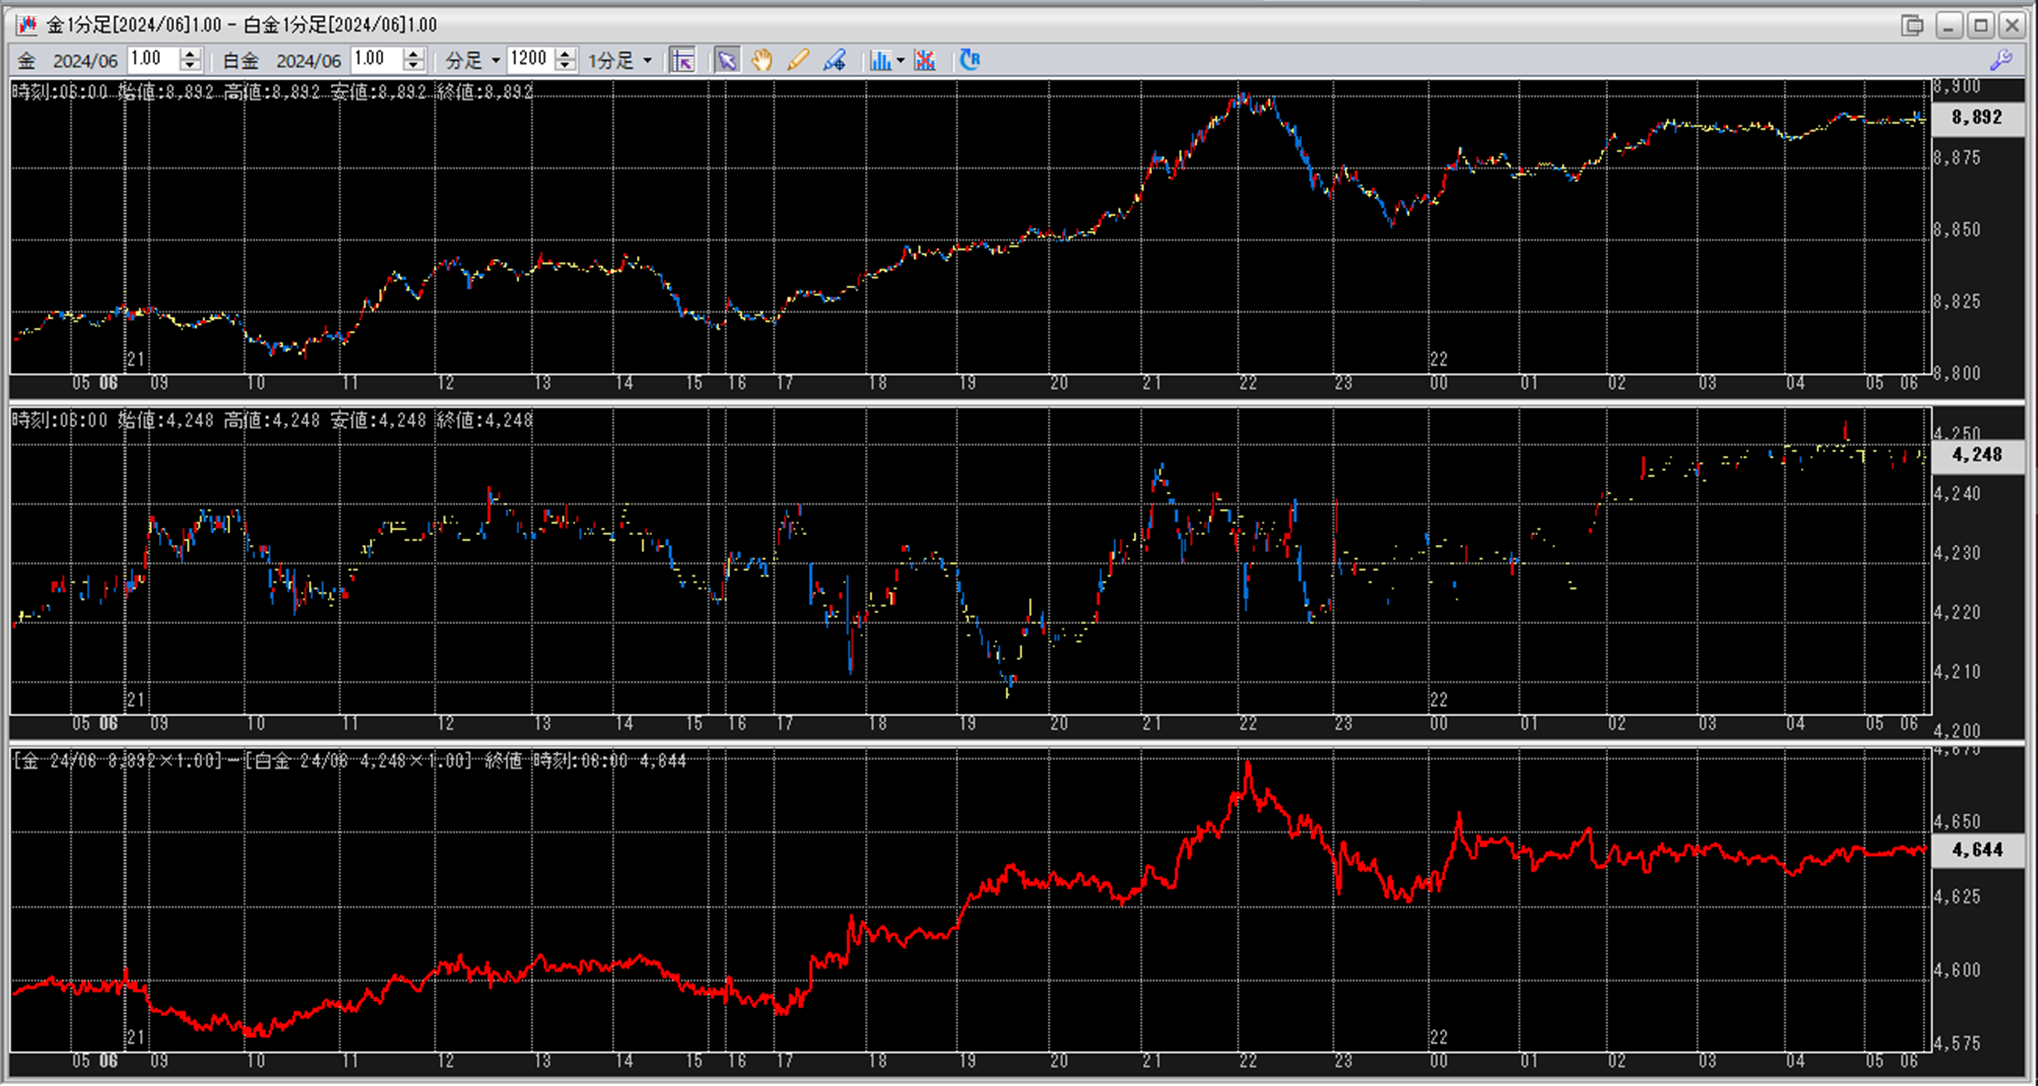Click the 白金 2024/06 contract label
Viewport: 2038px width, 1086px height.
307,61
